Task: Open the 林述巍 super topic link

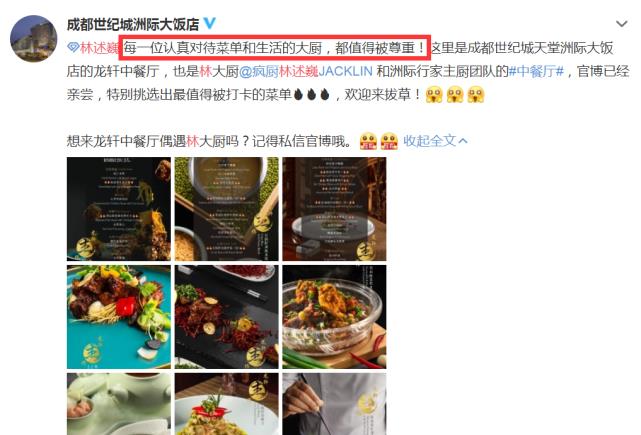Action: 99,48
